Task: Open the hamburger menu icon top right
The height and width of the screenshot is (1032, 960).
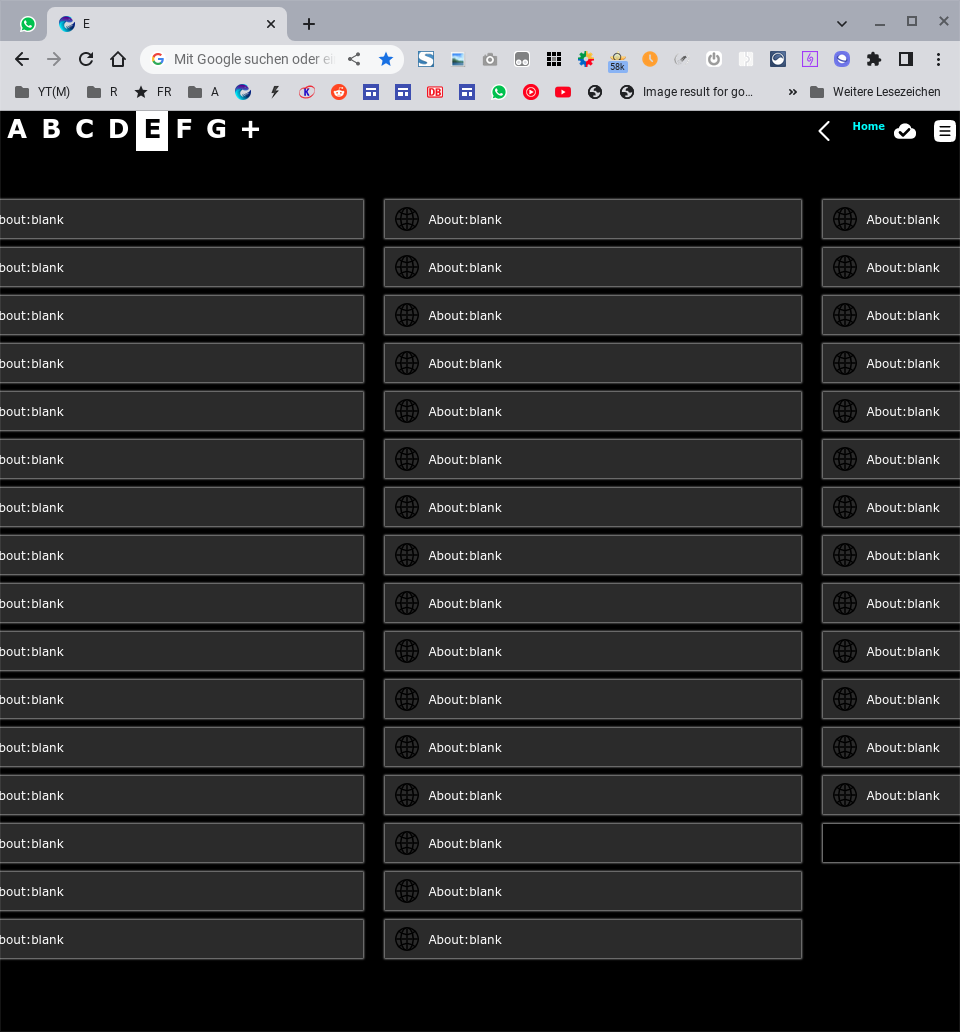Action: (x=944, y=130)
